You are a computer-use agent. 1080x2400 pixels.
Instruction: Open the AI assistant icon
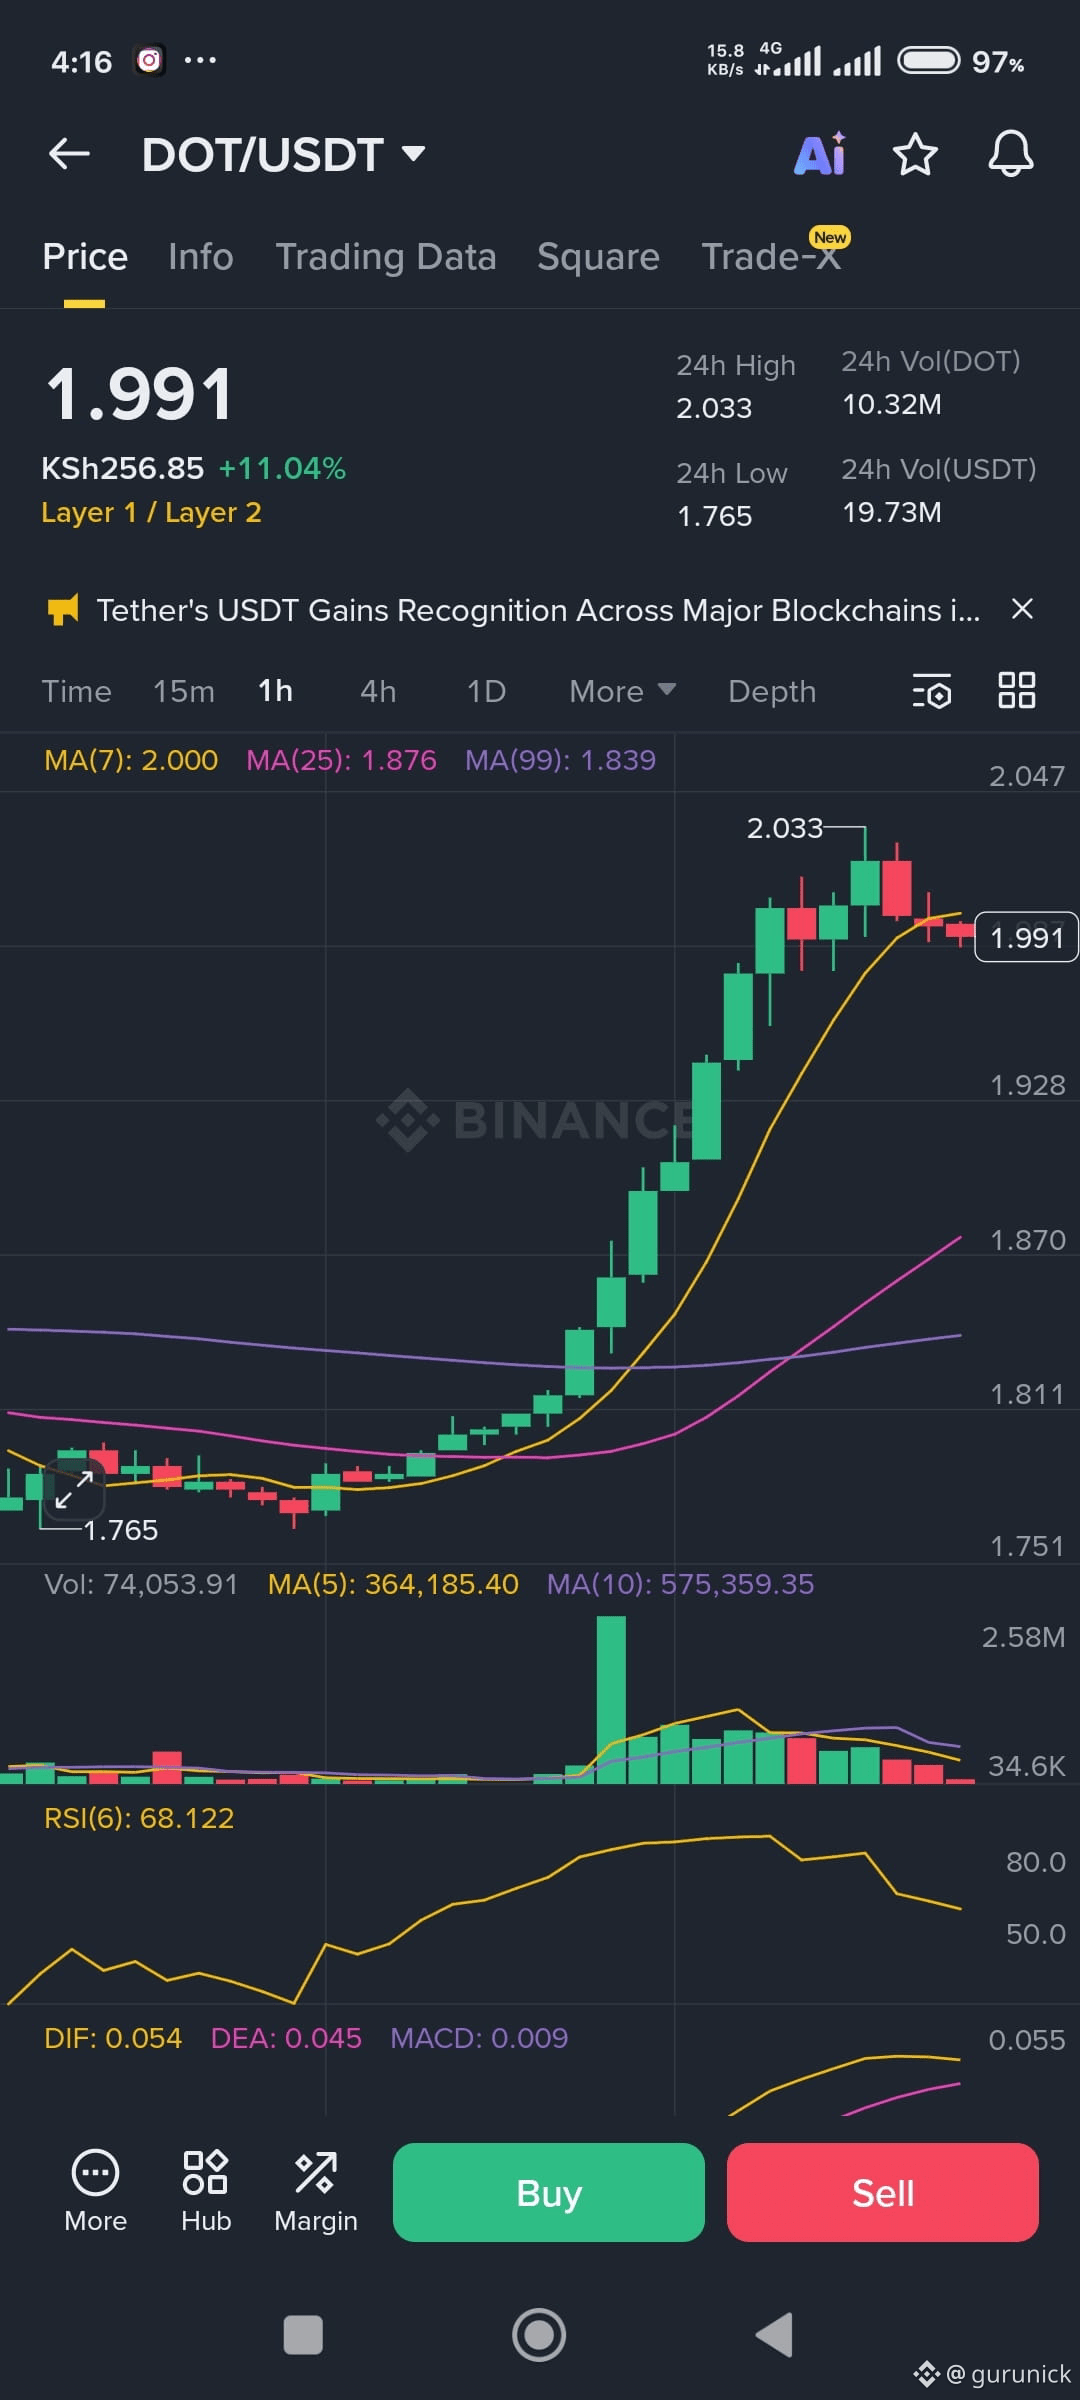tap(820, 154)
